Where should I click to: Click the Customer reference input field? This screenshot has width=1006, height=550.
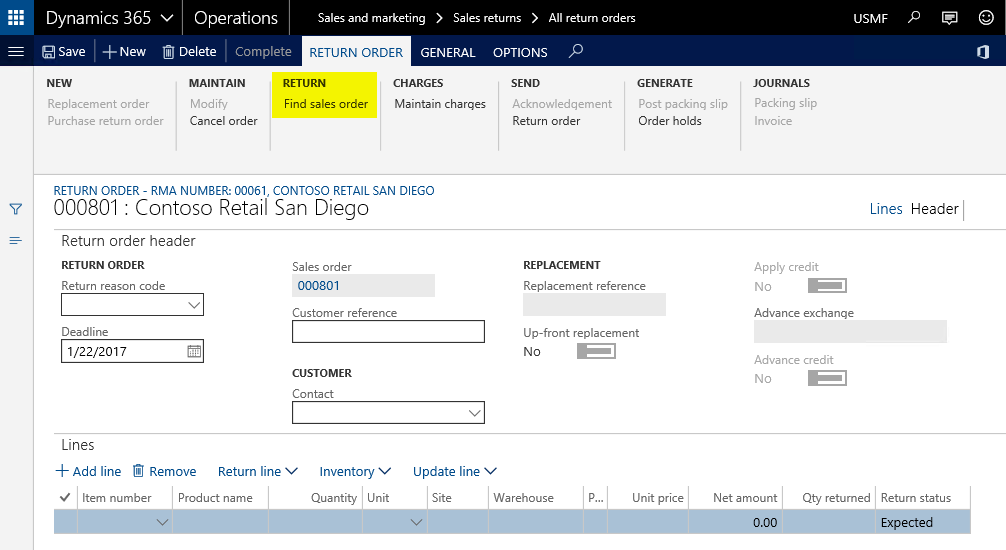point(388,332)
